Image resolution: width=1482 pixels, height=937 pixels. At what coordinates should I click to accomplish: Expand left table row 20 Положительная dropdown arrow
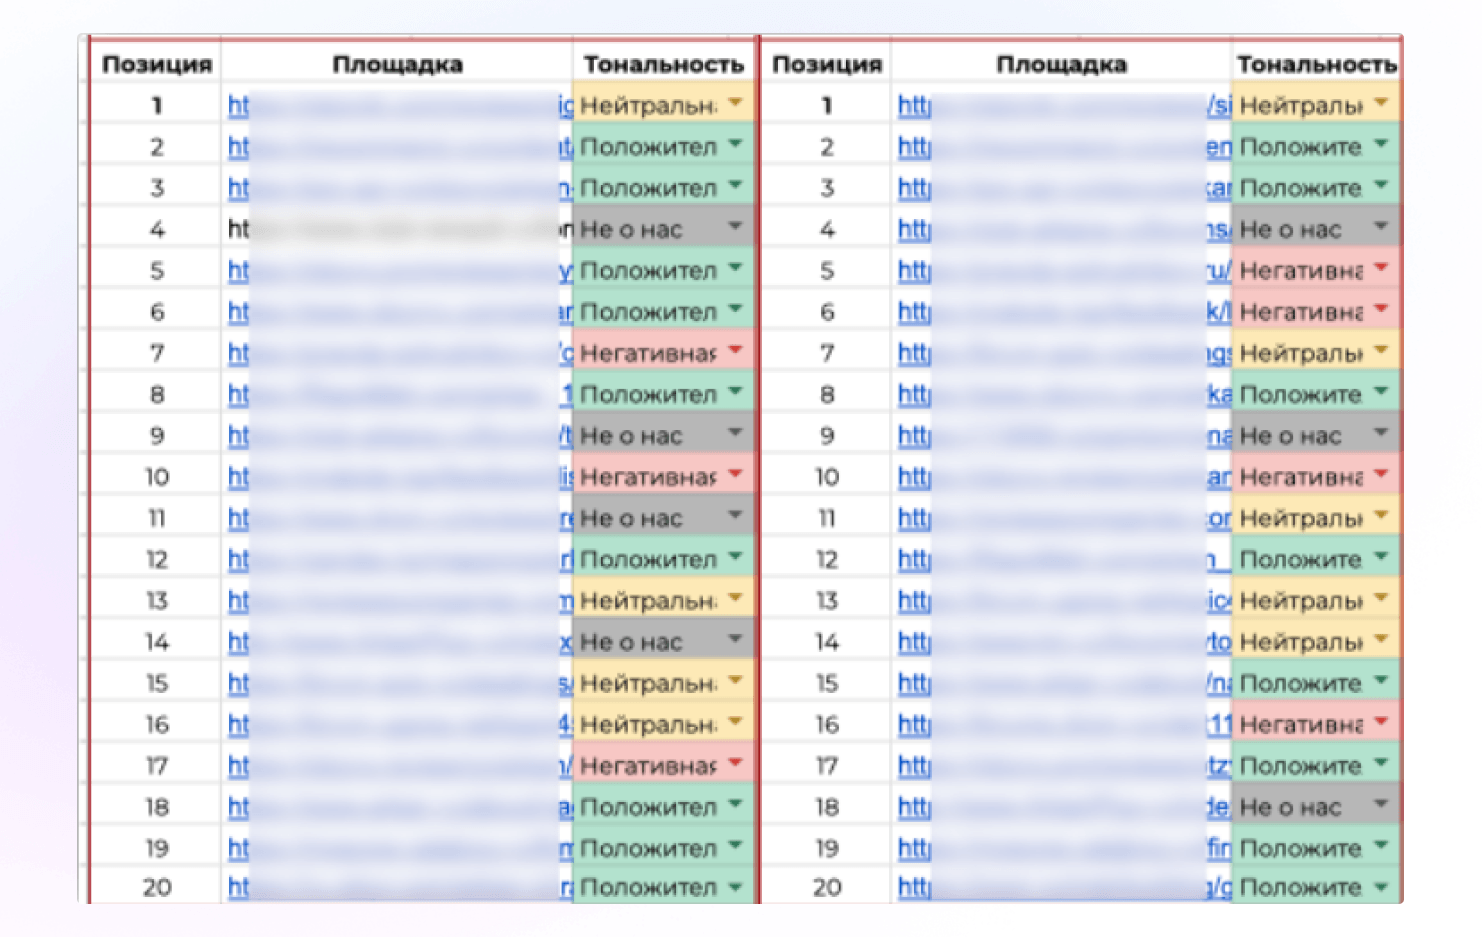click(736, 886)
